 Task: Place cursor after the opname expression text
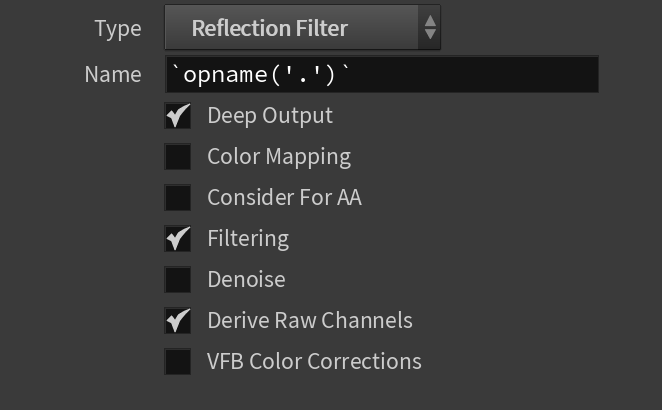352,74
